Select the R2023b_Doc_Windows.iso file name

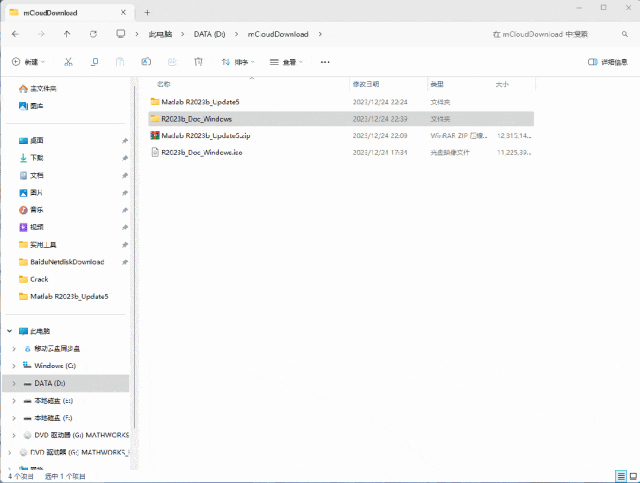202,152
